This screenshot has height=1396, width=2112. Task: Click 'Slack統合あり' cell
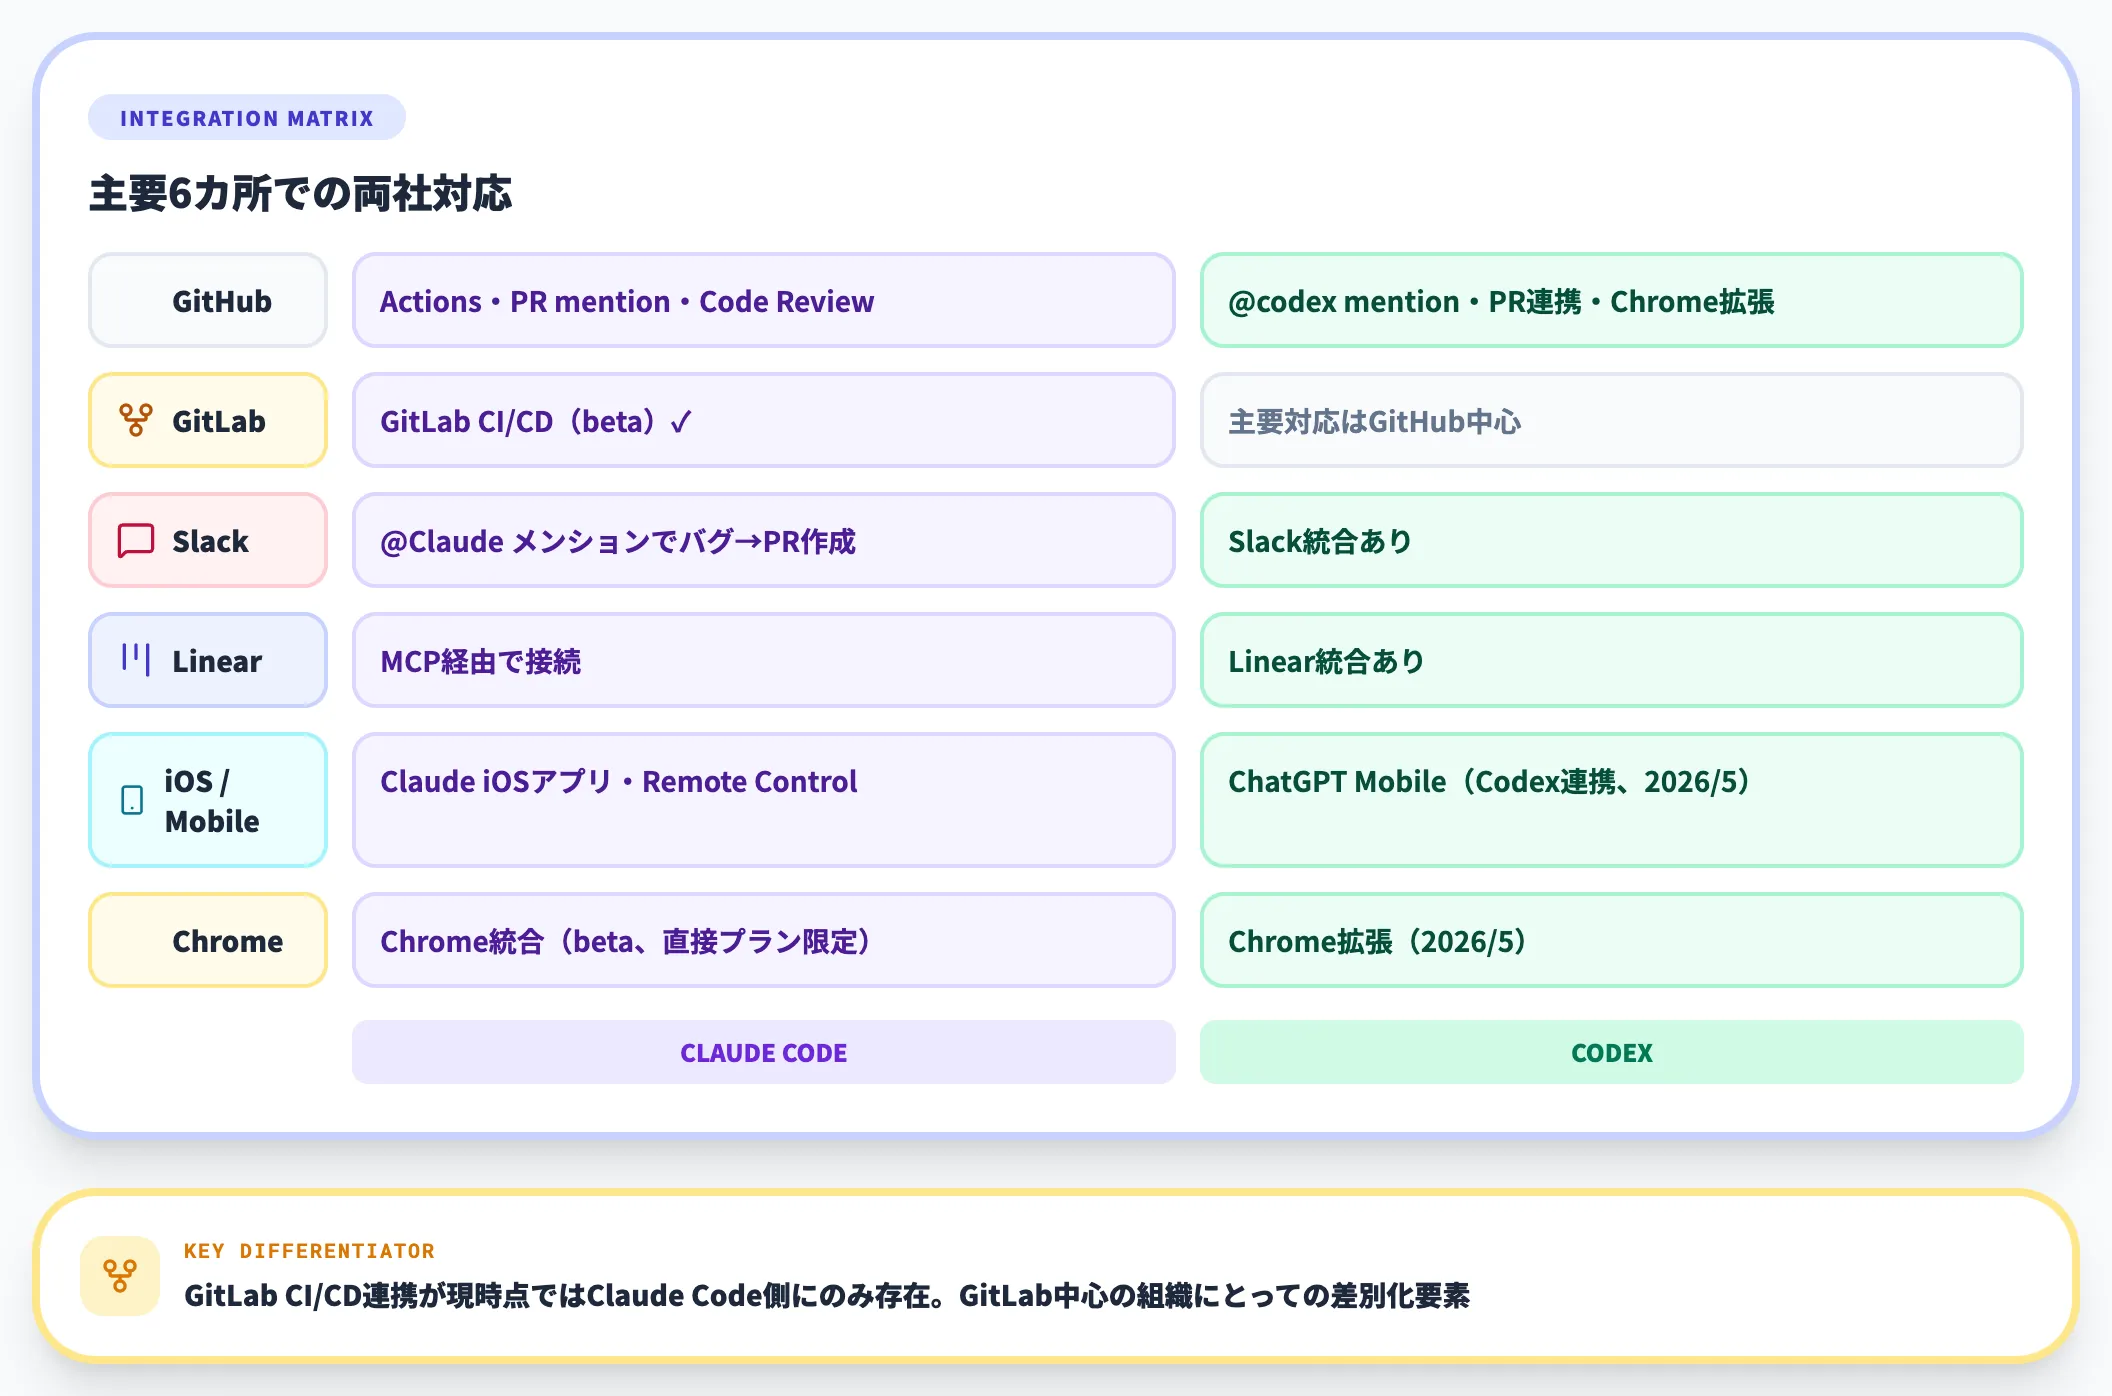point(1612,540)
